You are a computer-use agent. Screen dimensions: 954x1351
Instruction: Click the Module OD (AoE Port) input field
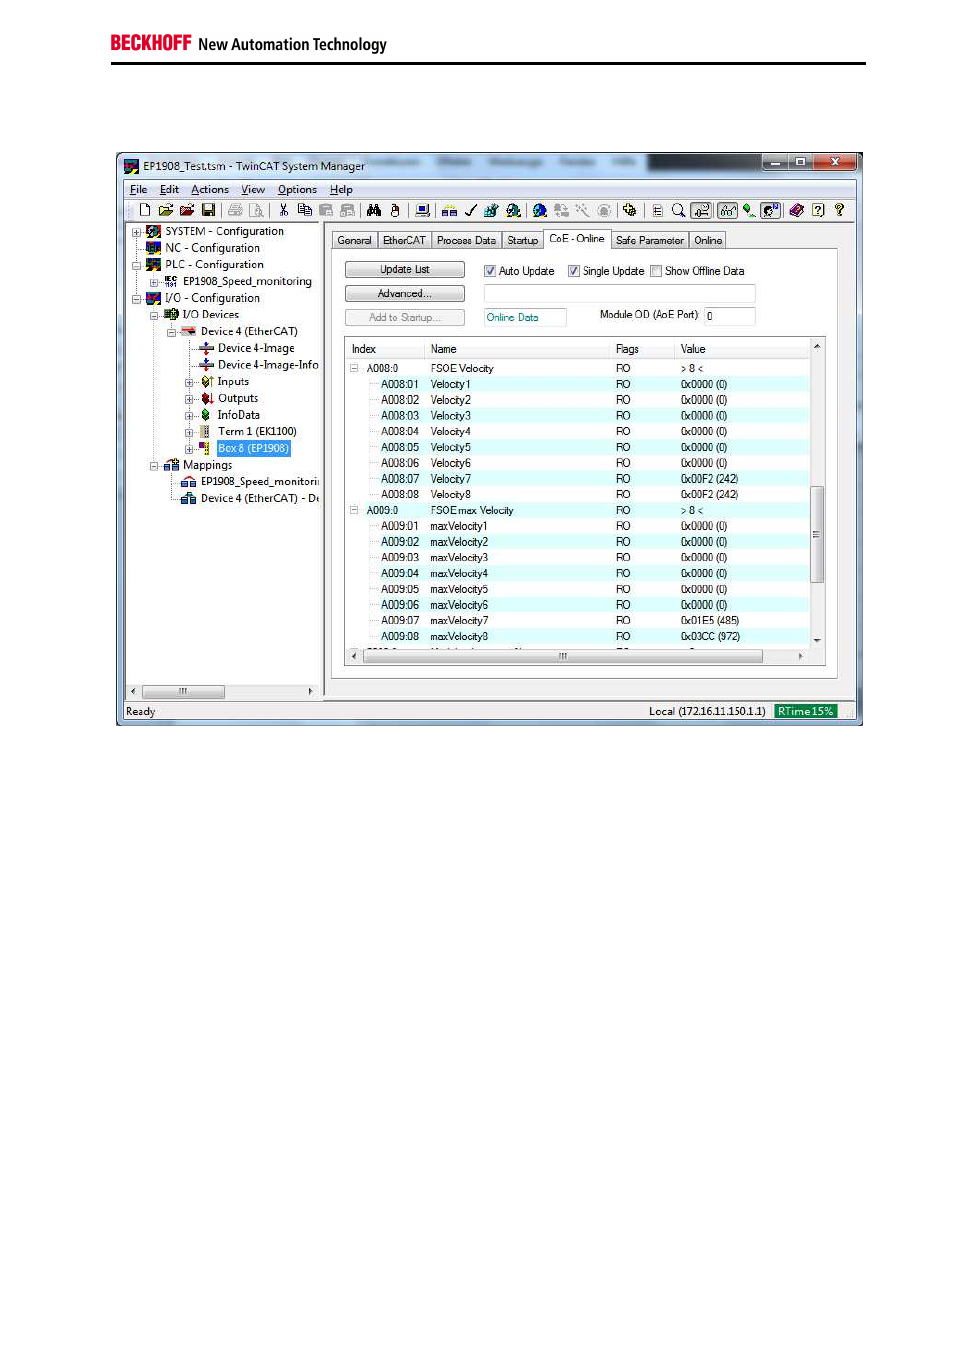coord(729,316)
